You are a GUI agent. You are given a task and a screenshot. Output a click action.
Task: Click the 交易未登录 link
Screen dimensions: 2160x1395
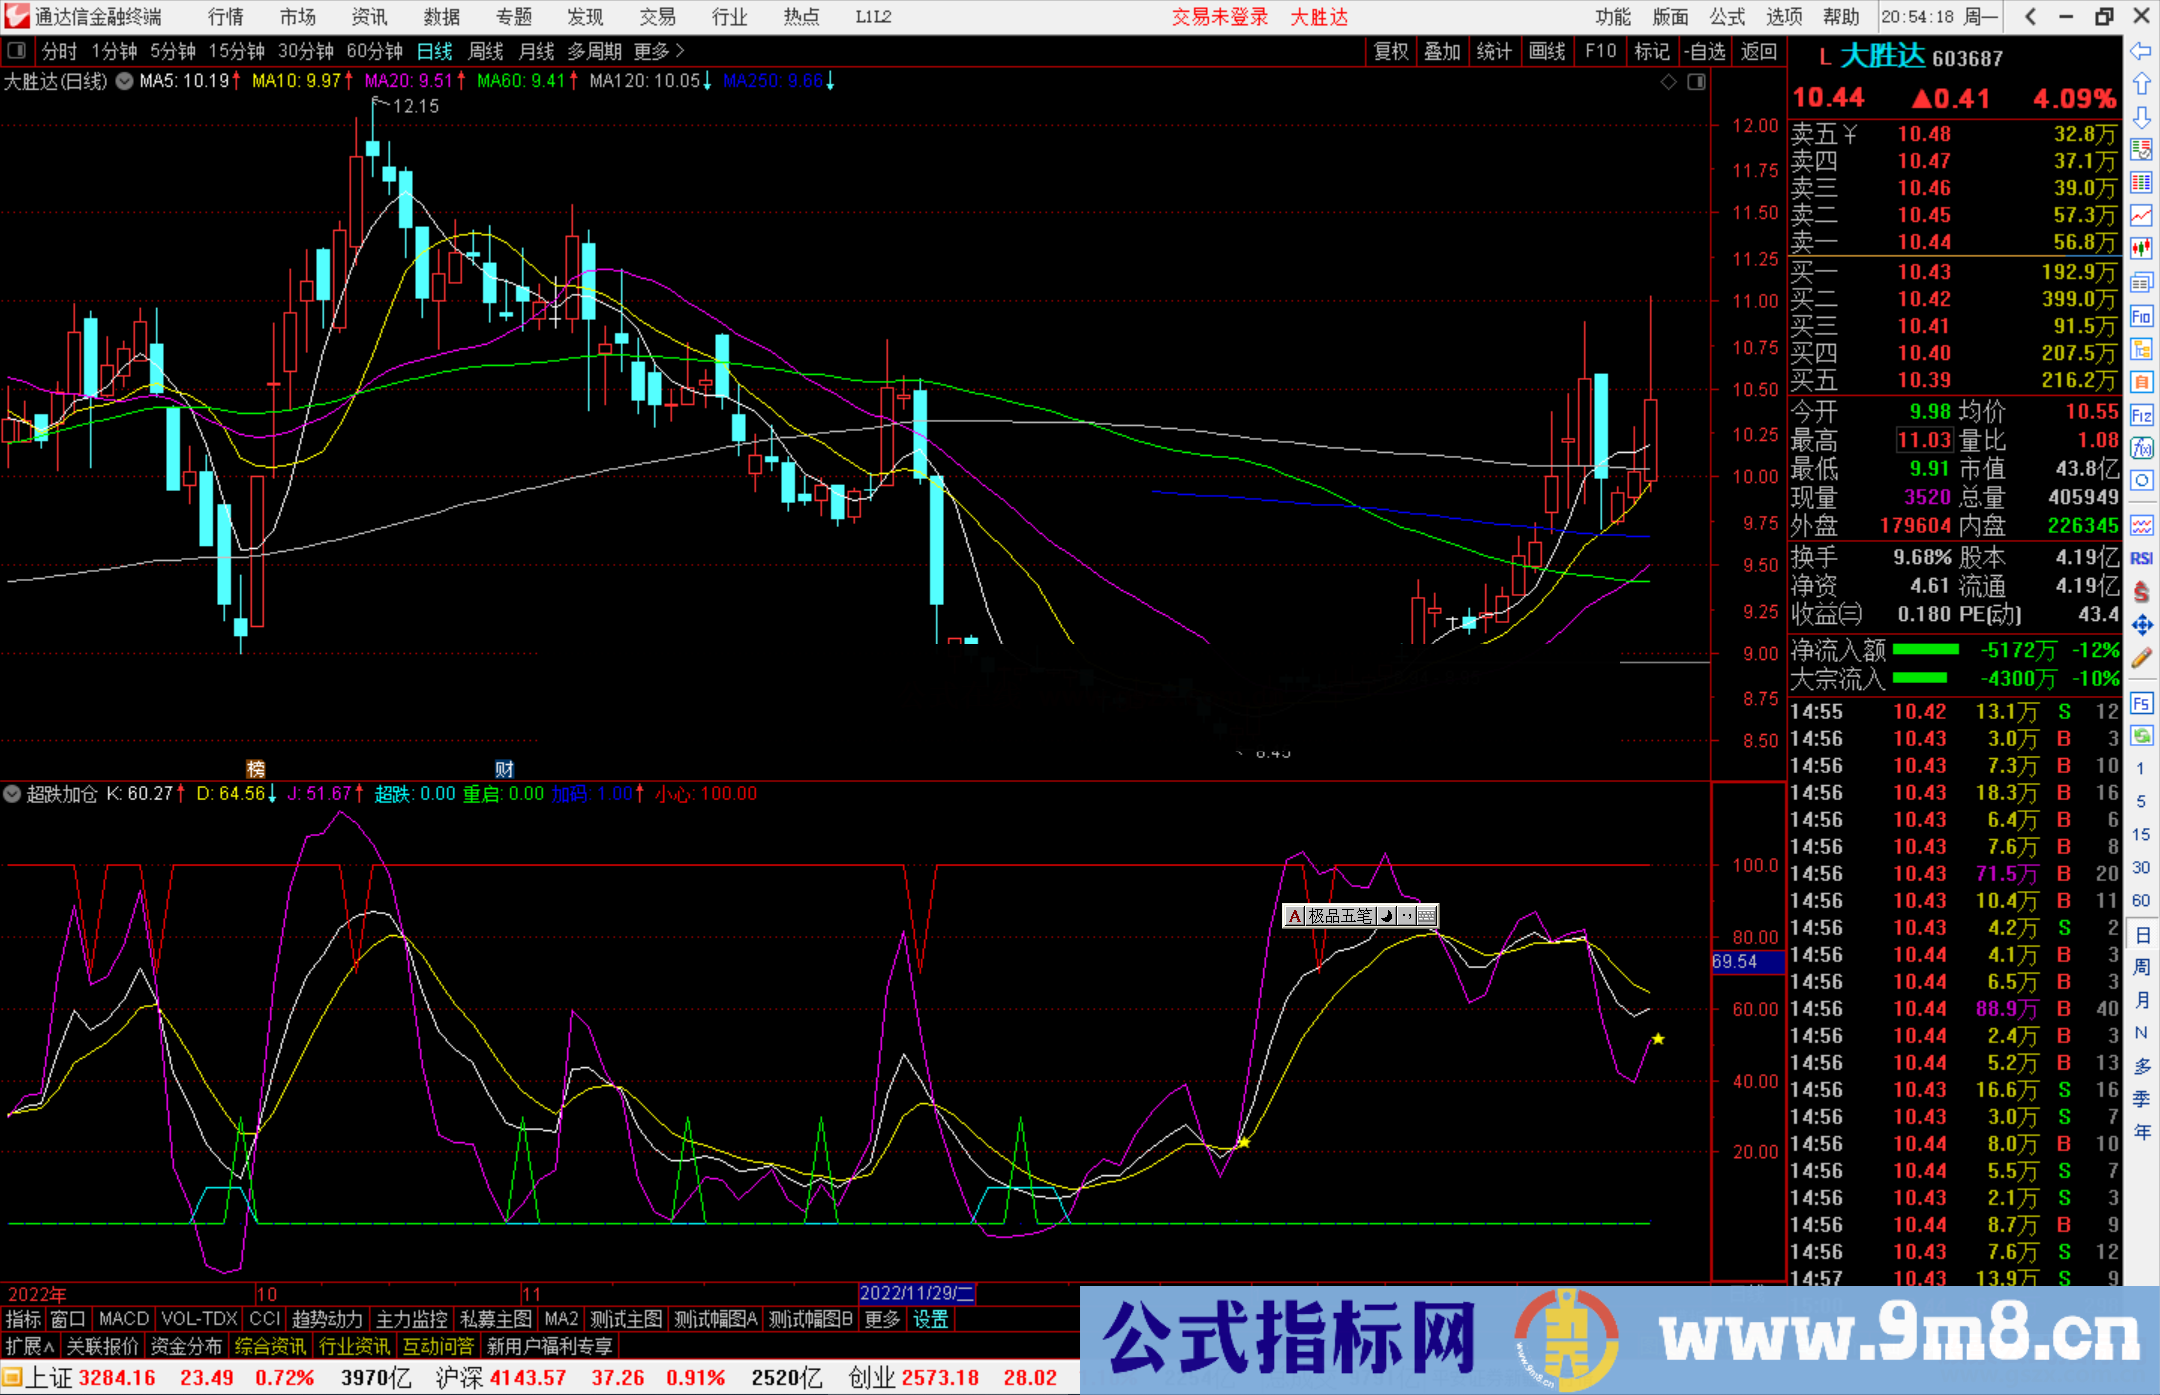click(x=1220, y=17)
